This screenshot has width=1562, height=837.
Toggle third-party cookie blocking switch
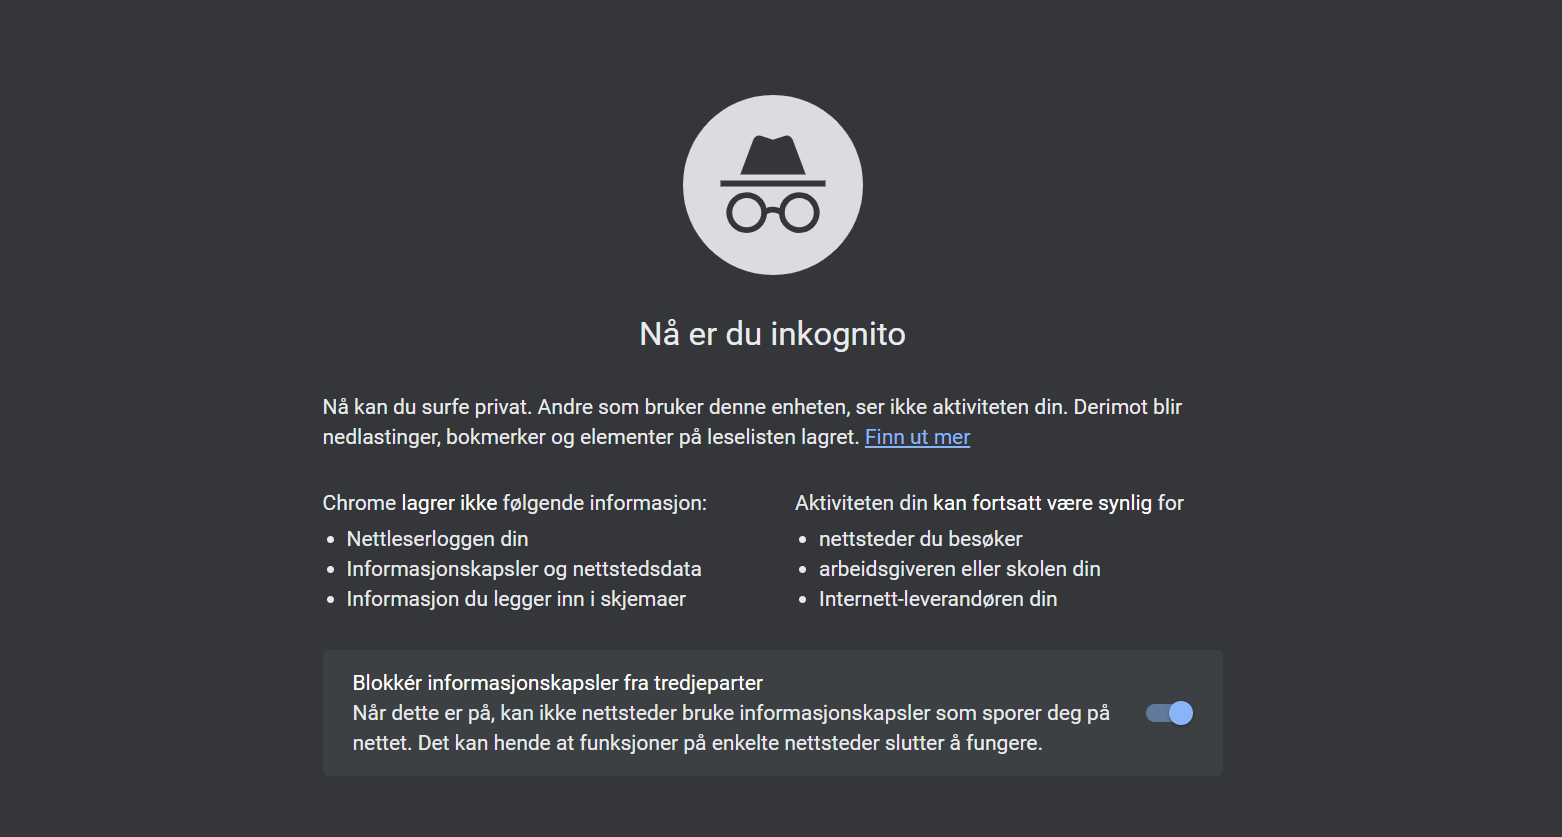[x=1169, y=713]
